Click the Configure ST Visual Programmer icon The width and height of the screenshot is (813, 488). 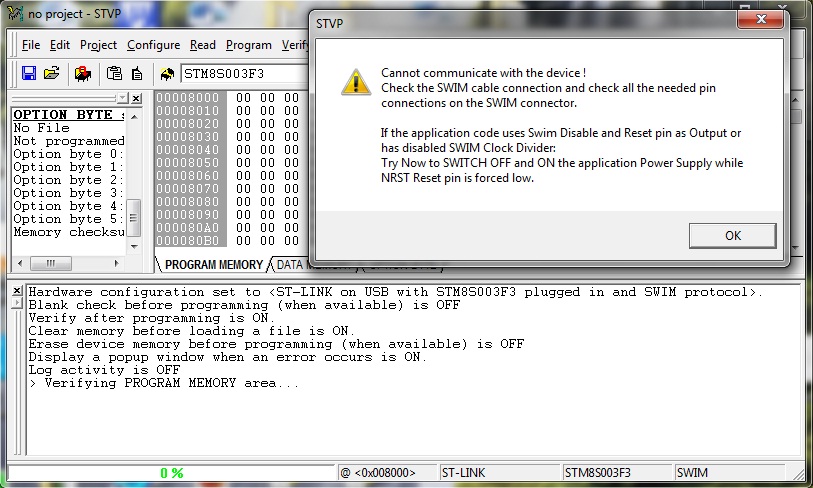[83, 73]
